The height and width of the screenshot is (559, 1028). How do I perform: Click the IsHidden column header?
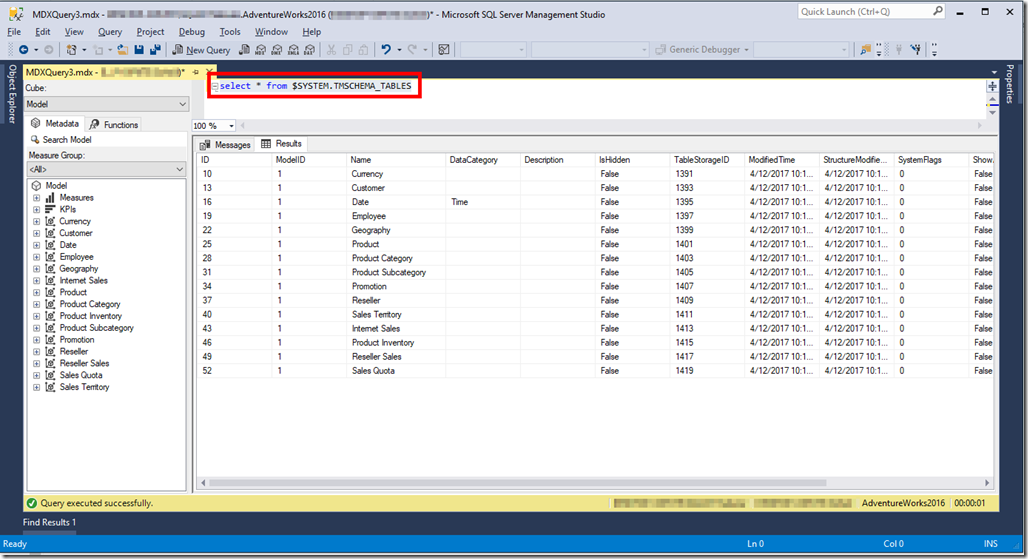pyautogui.click(x=632, y=160)
